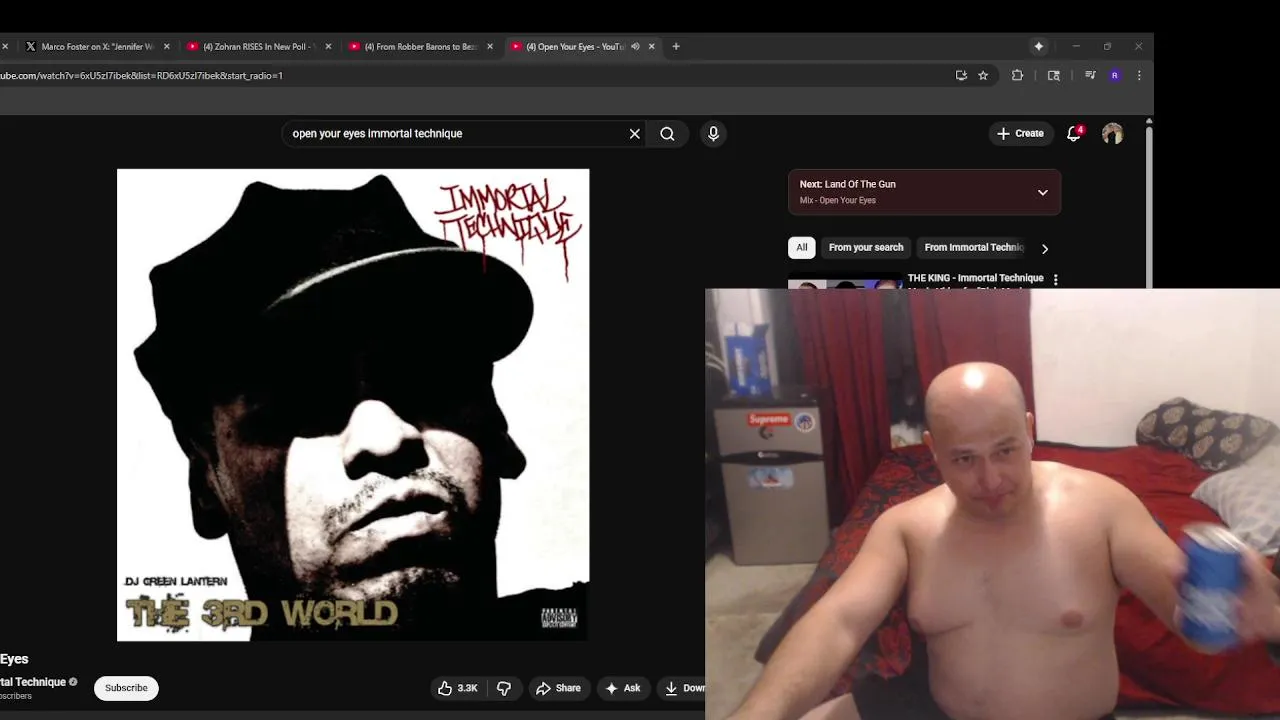Like the video with 3.3K thumbs up
Image resolution: width=1280 pixels, height=720 pixels.
[458, 688]
